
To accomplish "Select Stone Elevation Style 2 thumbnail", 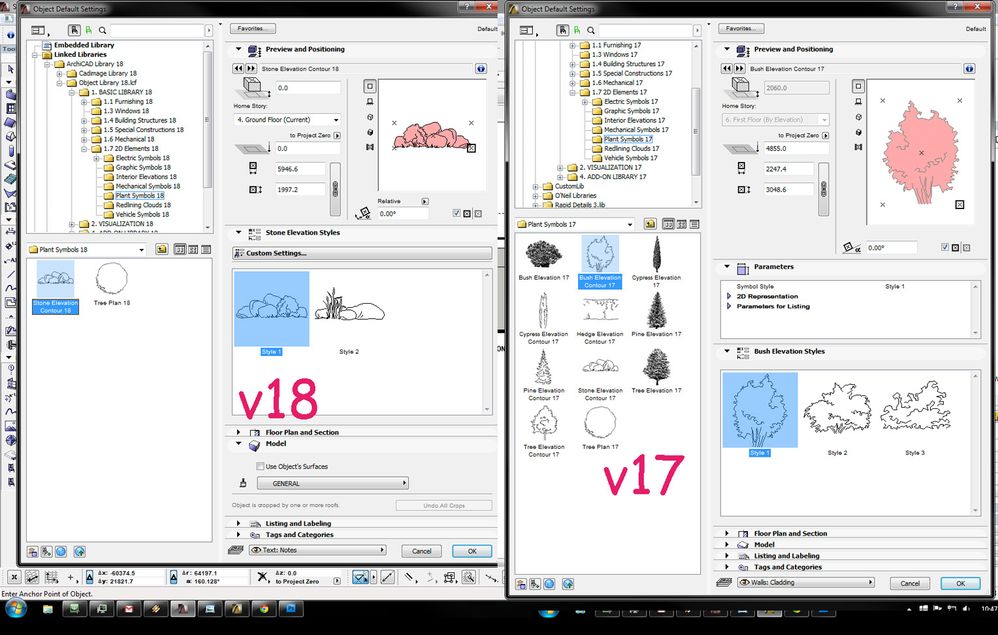I will tap(349, 314).
